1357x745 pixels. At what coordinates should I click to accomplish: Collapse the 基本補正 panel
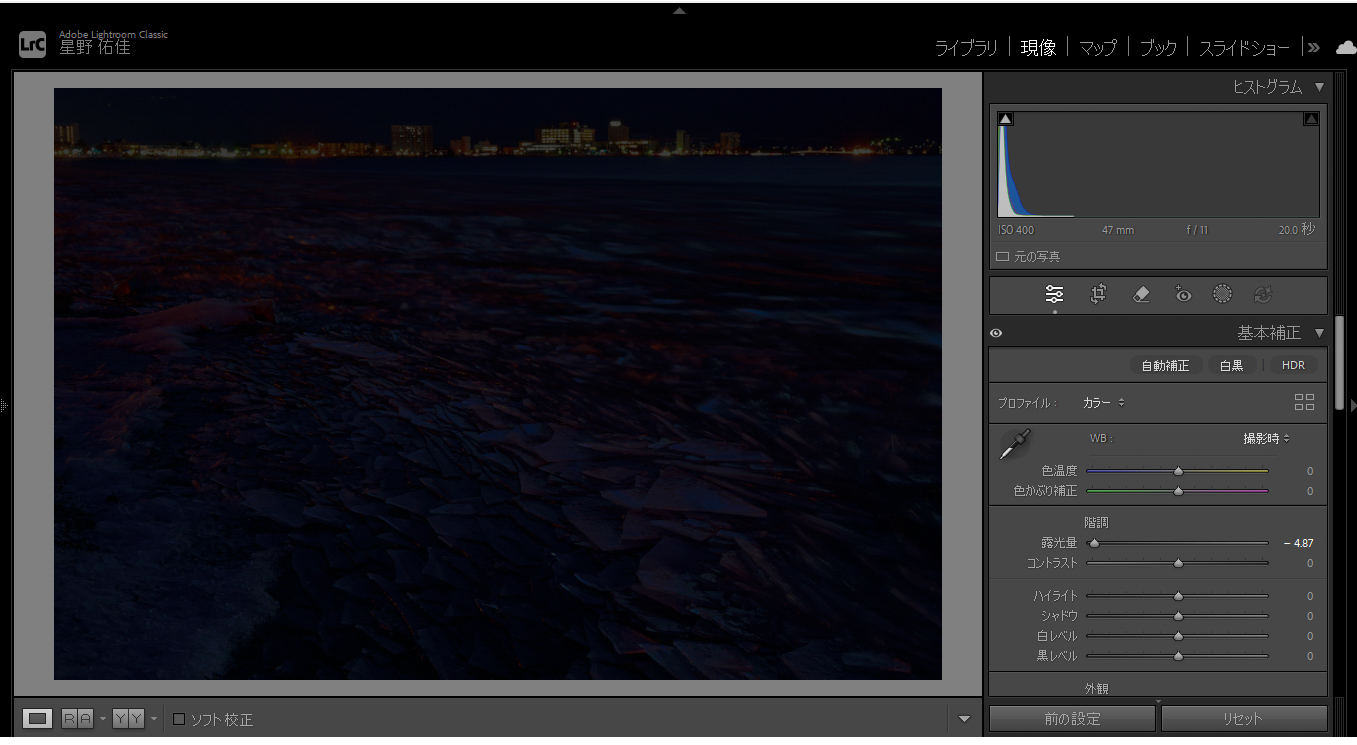click(1319, 333)
